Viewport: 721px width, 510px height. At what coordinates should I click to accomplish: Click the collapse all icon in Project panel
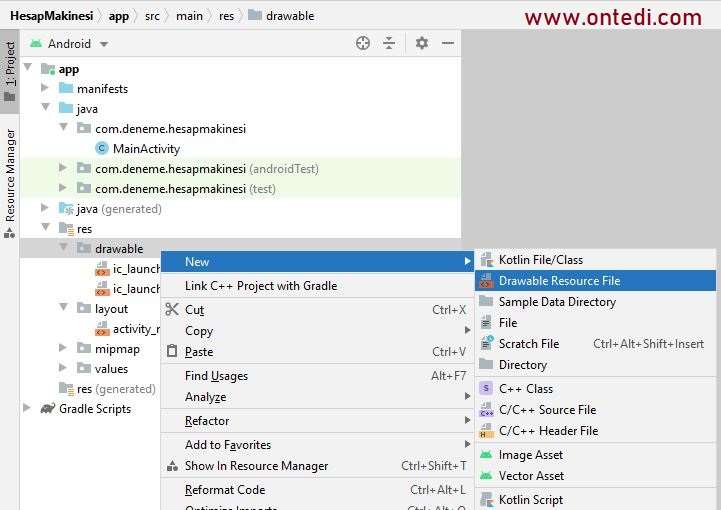click(x=389, y=43)
